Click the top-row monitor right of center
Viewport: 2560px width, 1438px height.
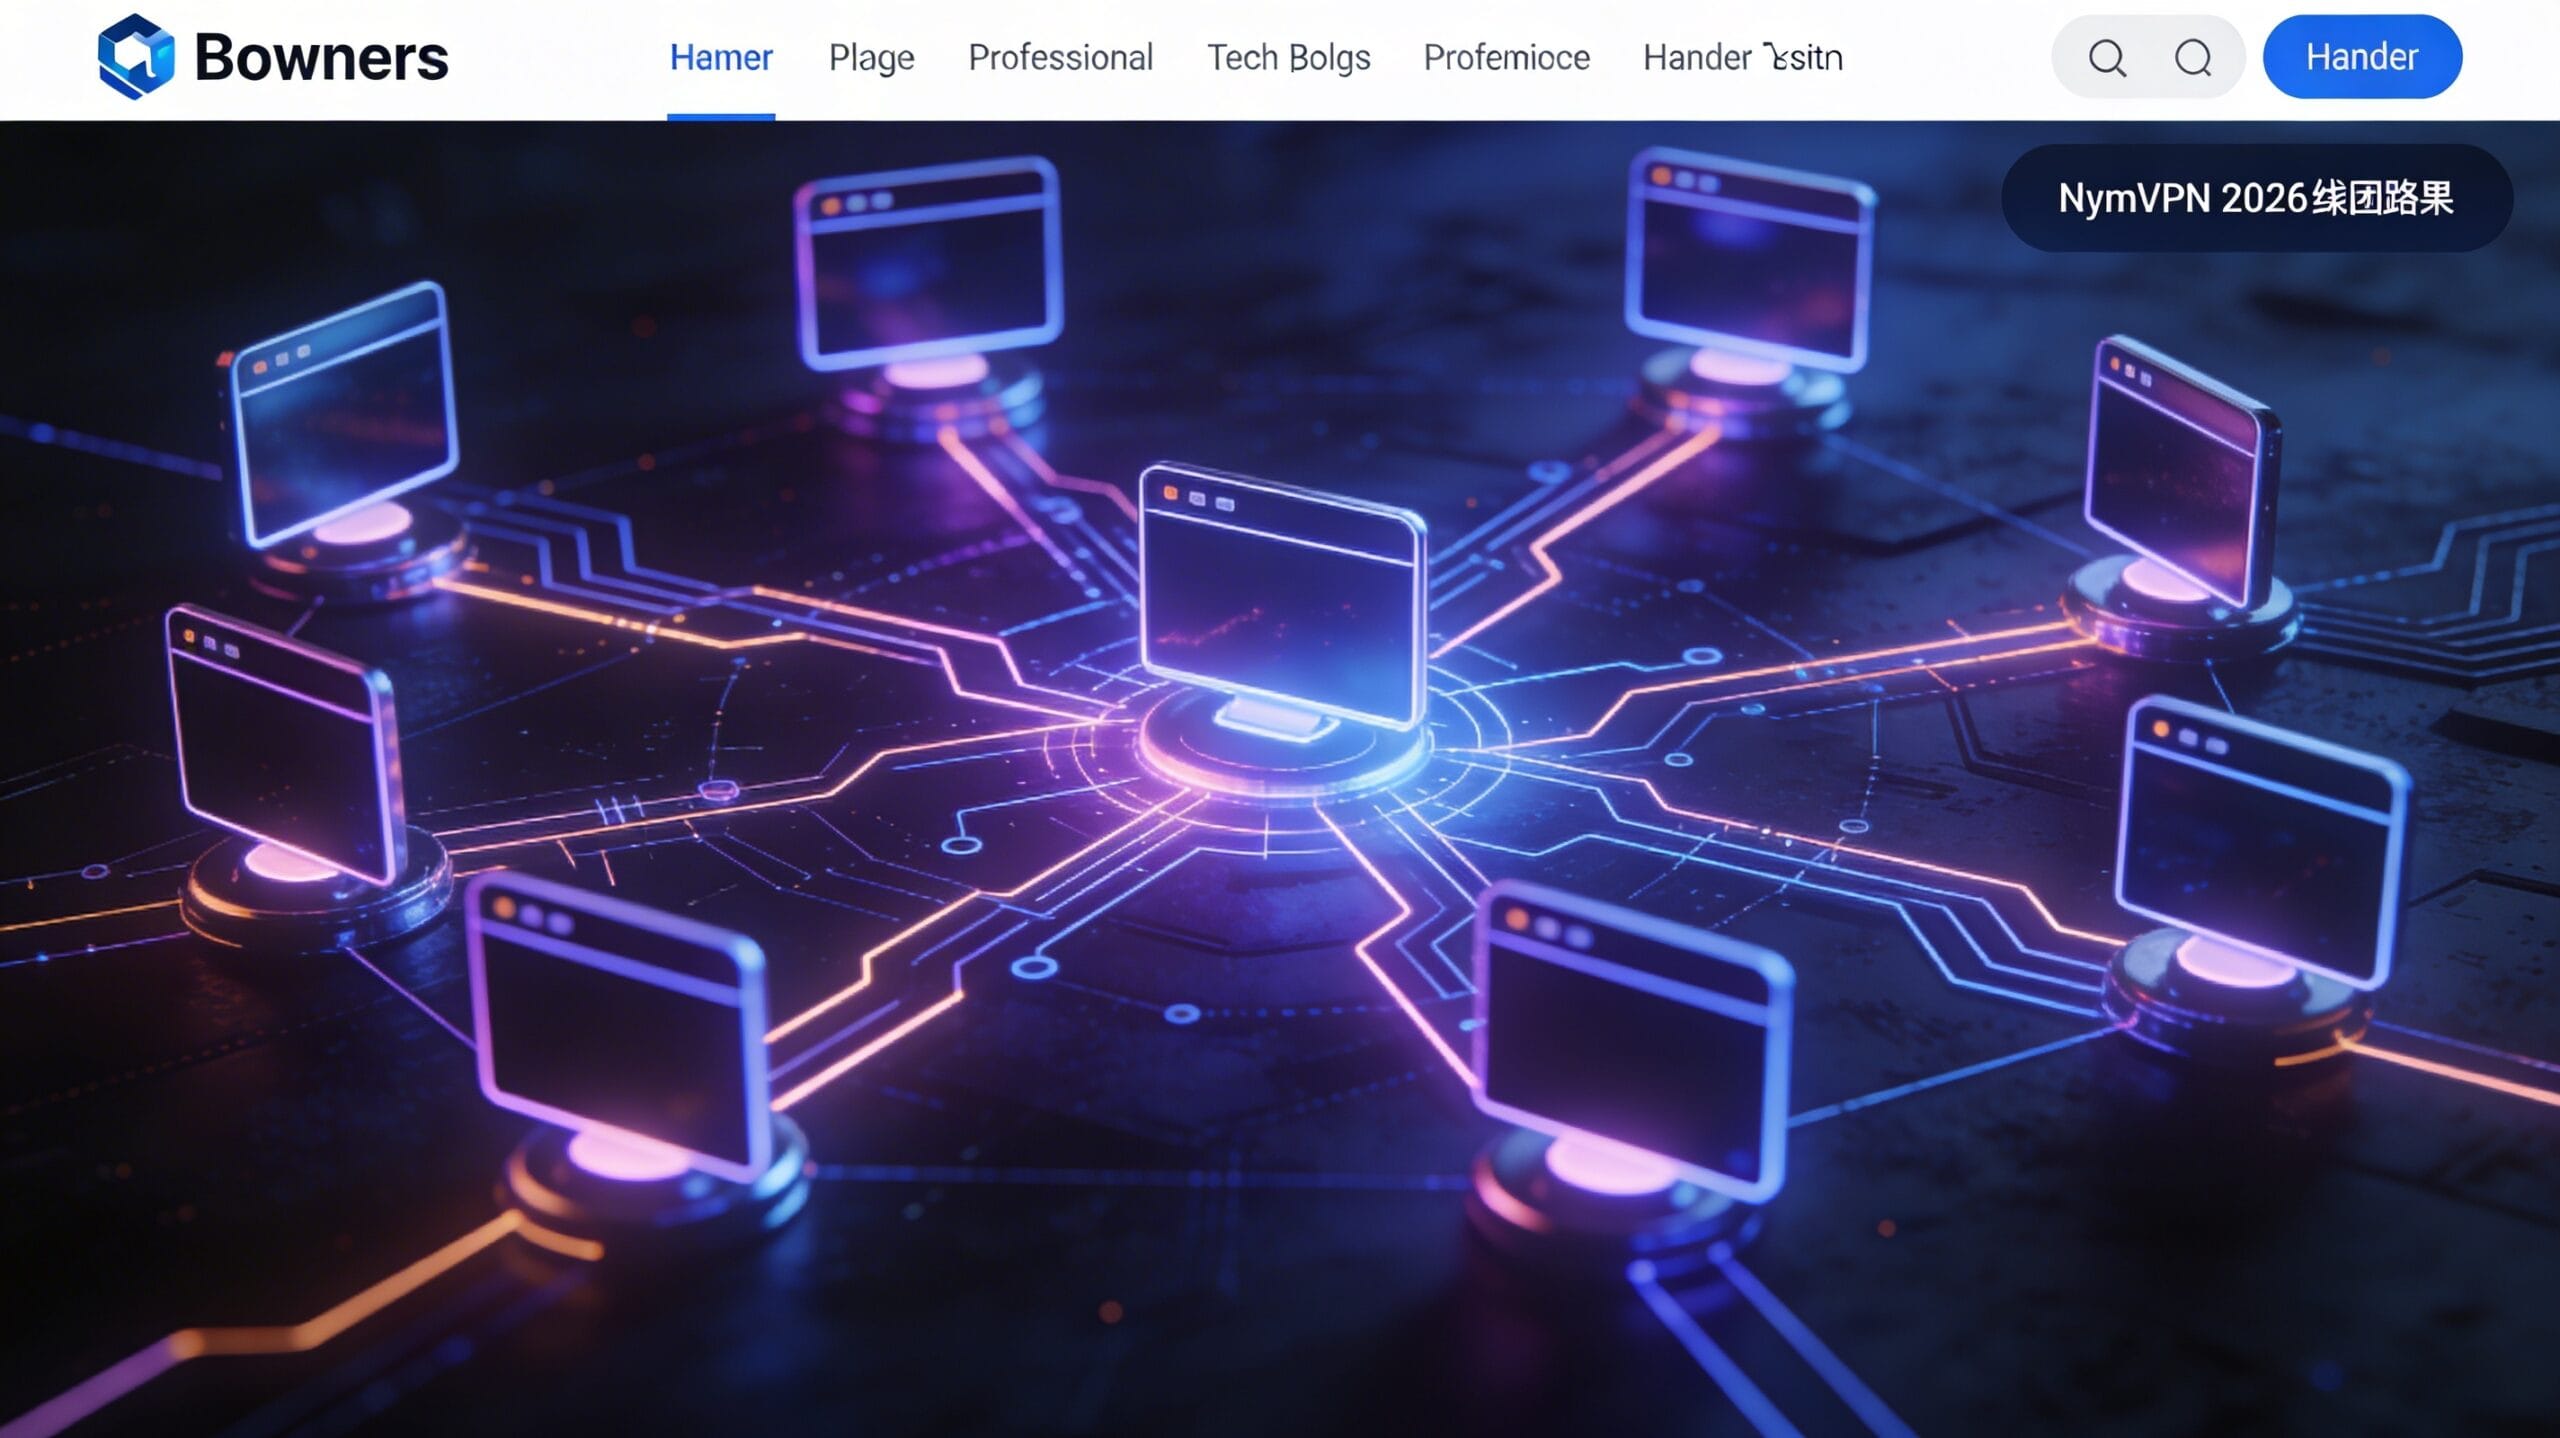(1748, 260)
